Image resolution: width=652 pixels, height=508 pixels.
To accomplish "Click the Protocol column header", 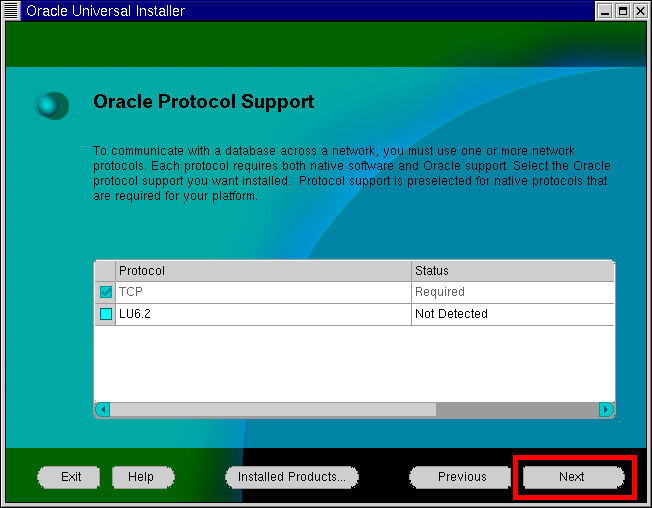I will [264, 271].
